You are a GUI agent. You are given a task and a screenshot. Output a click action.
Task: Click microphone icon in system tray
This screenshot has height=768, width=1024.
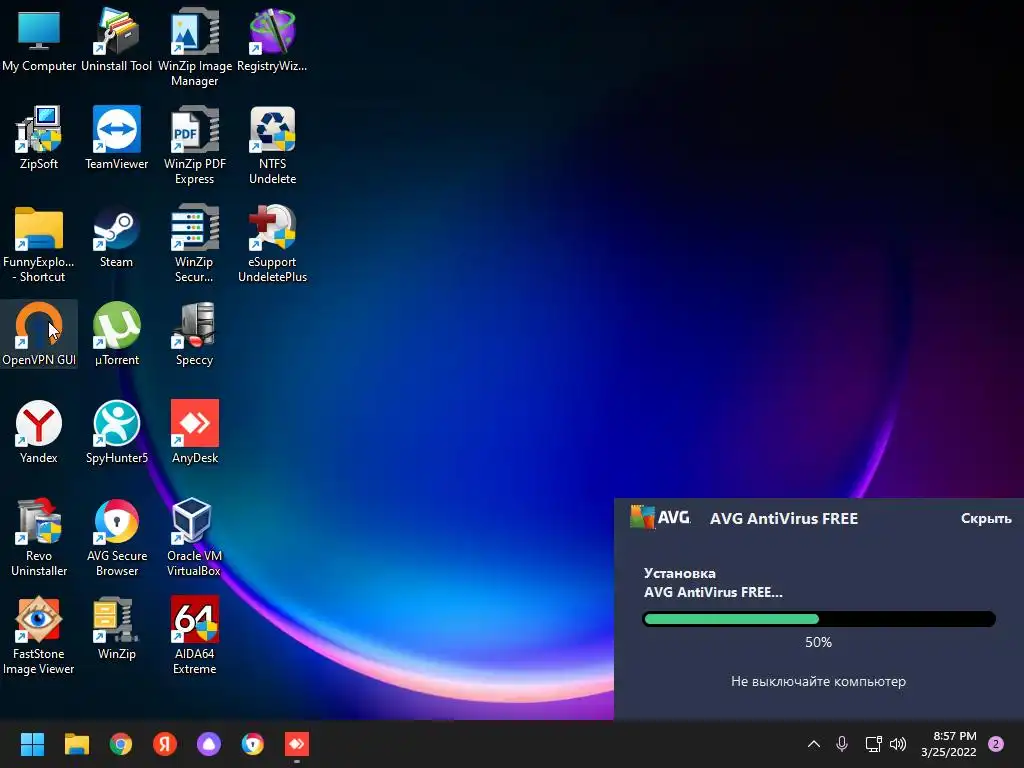click(x=842, y=744)
